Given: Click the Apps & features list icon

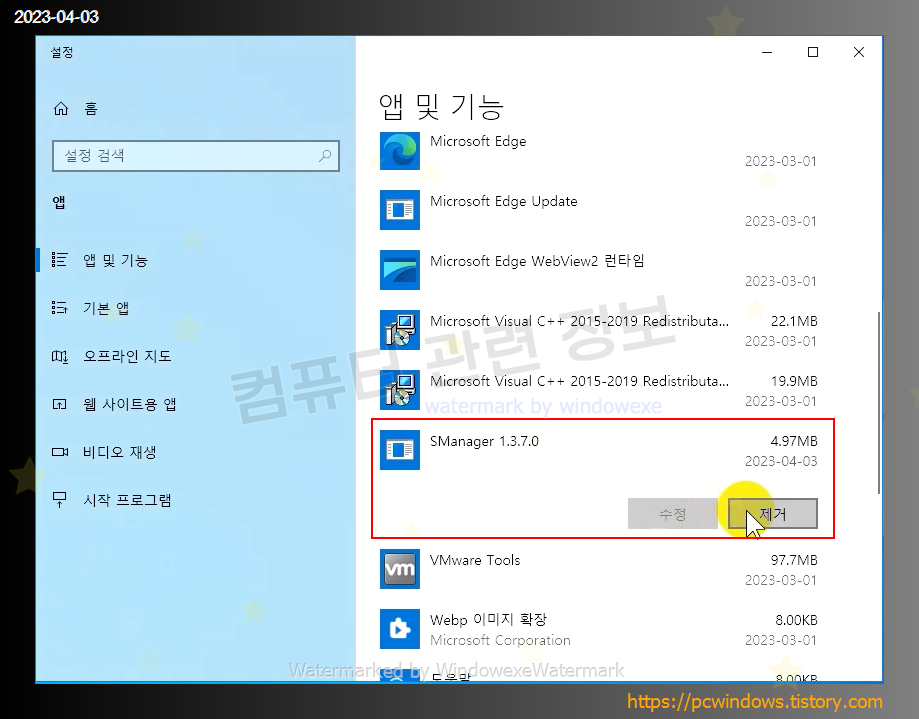Looking at the screenshot, I should 59,260.
